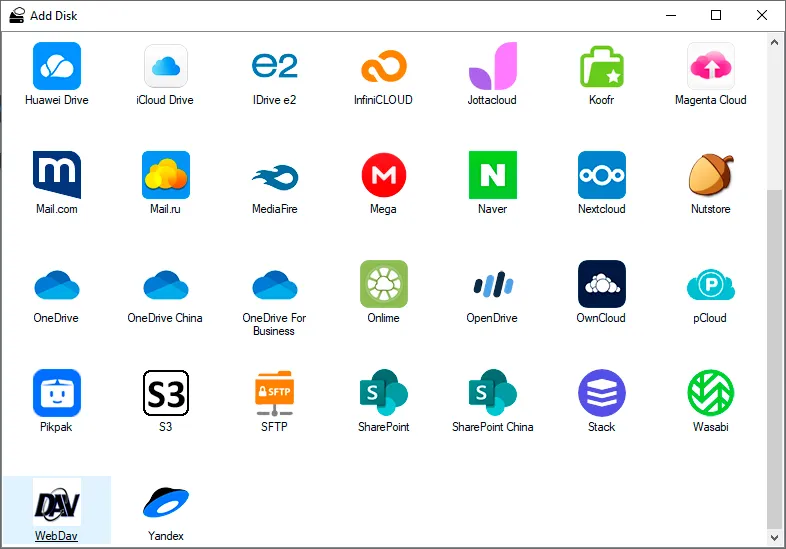Click the red Mega icon

coord(383,175)
